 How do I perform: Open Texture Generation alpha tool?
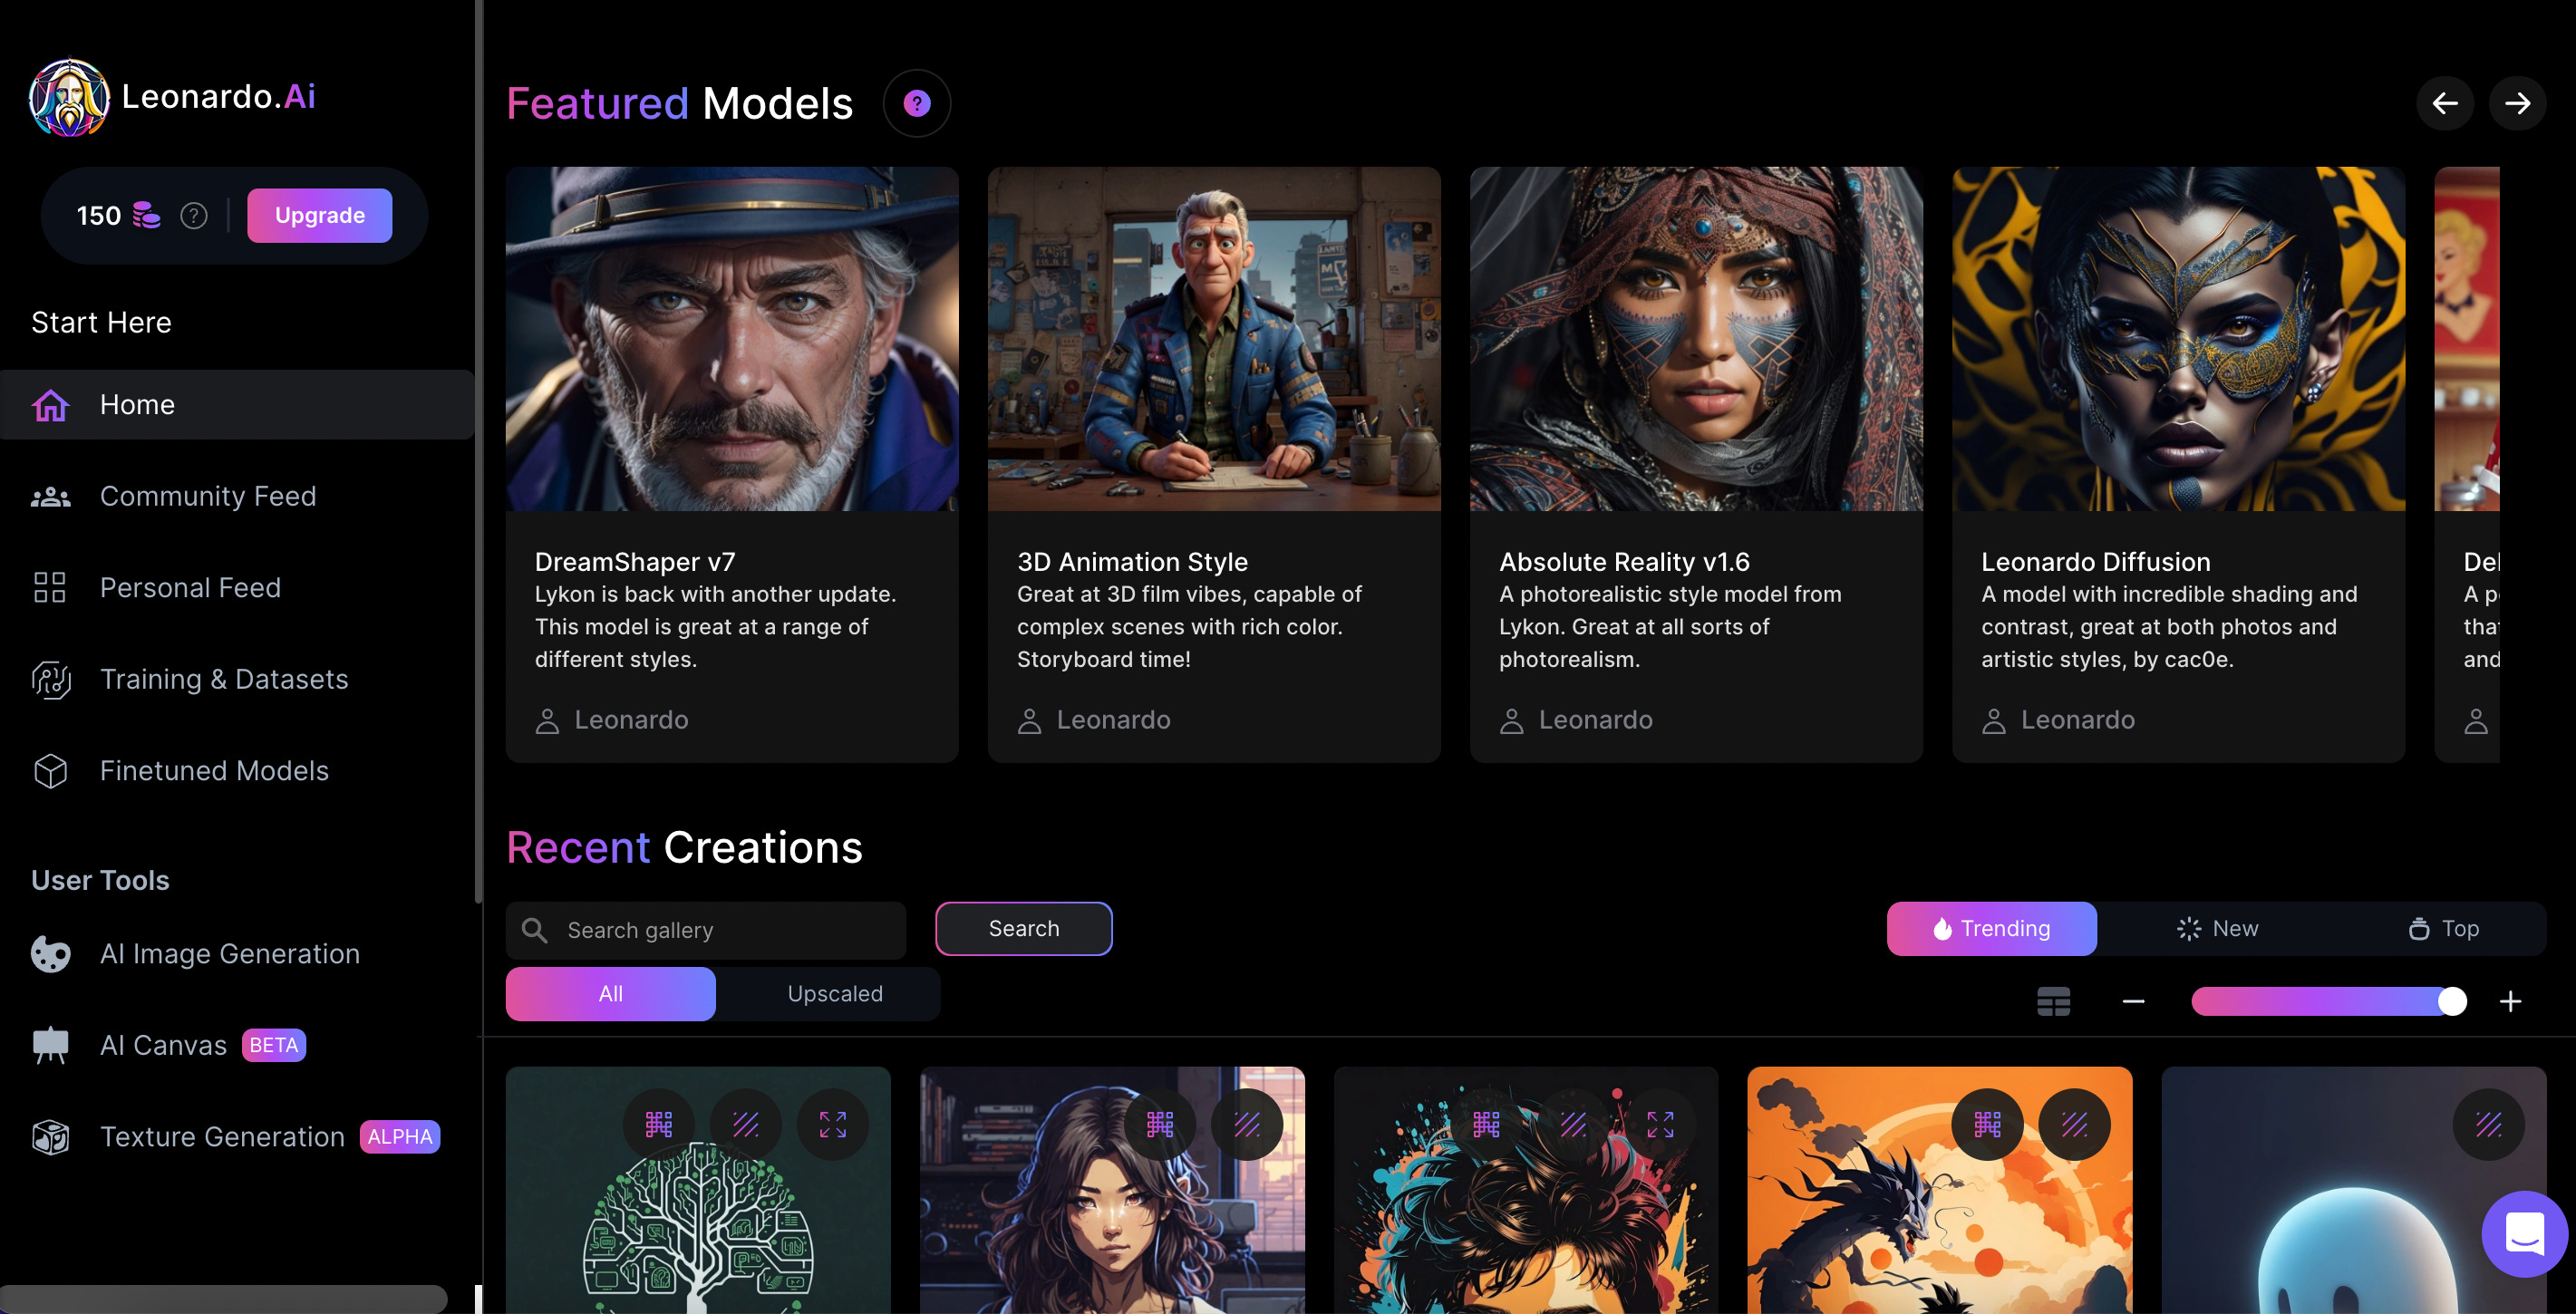click(x=236, y=1136)
